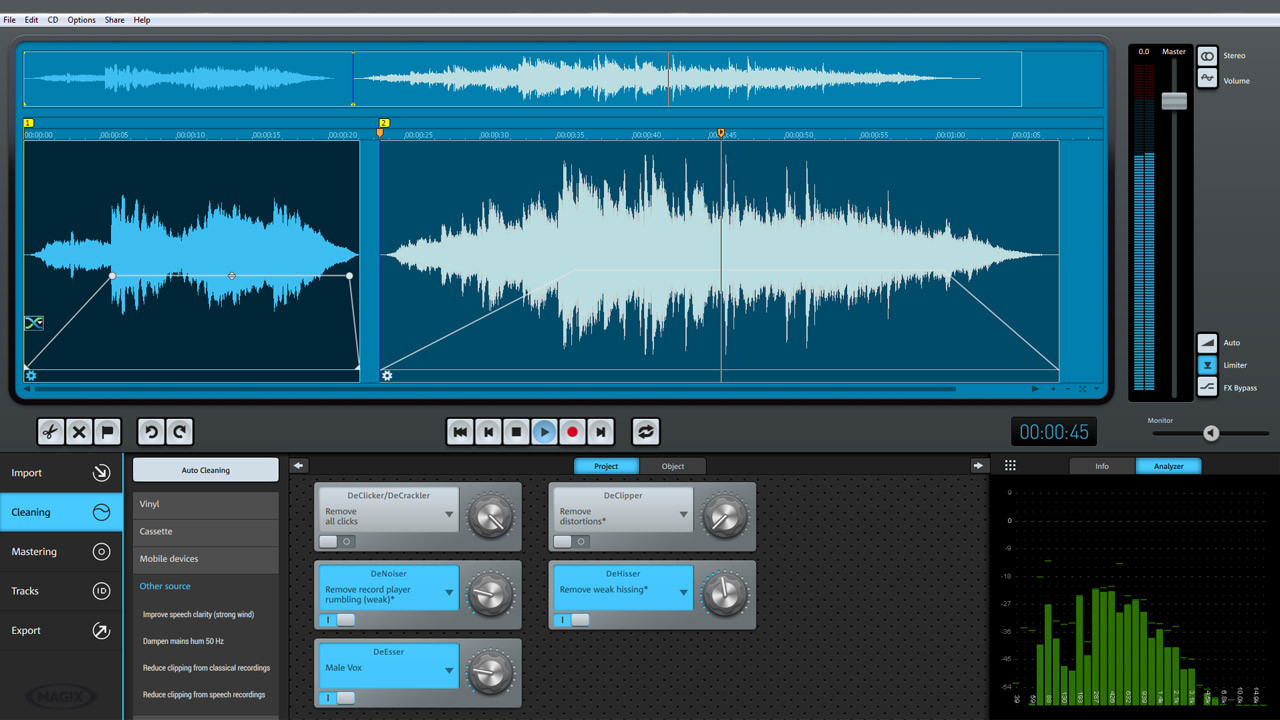This screenshot has height=720, width=1280.
Task: Toggle loop playback mode
Action: pos(646,432)
